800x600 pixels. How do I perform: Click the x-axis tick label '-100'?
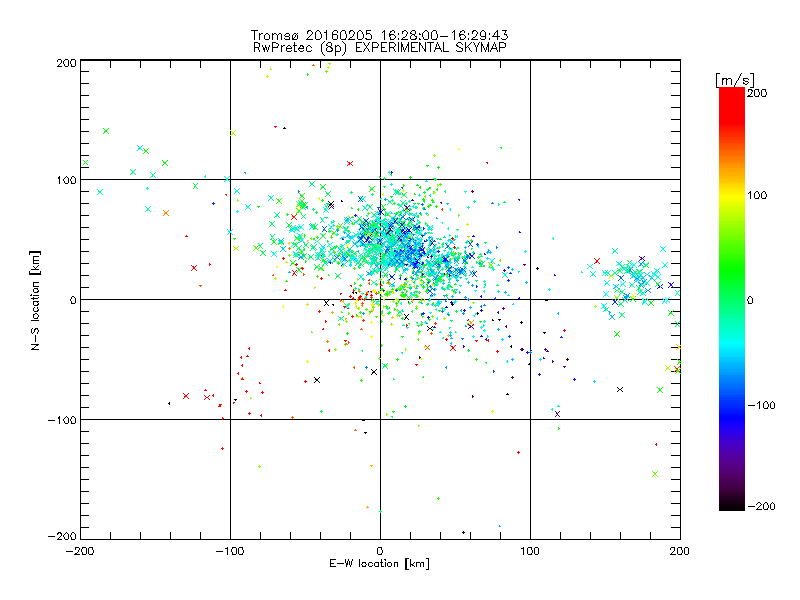point(230,552)
